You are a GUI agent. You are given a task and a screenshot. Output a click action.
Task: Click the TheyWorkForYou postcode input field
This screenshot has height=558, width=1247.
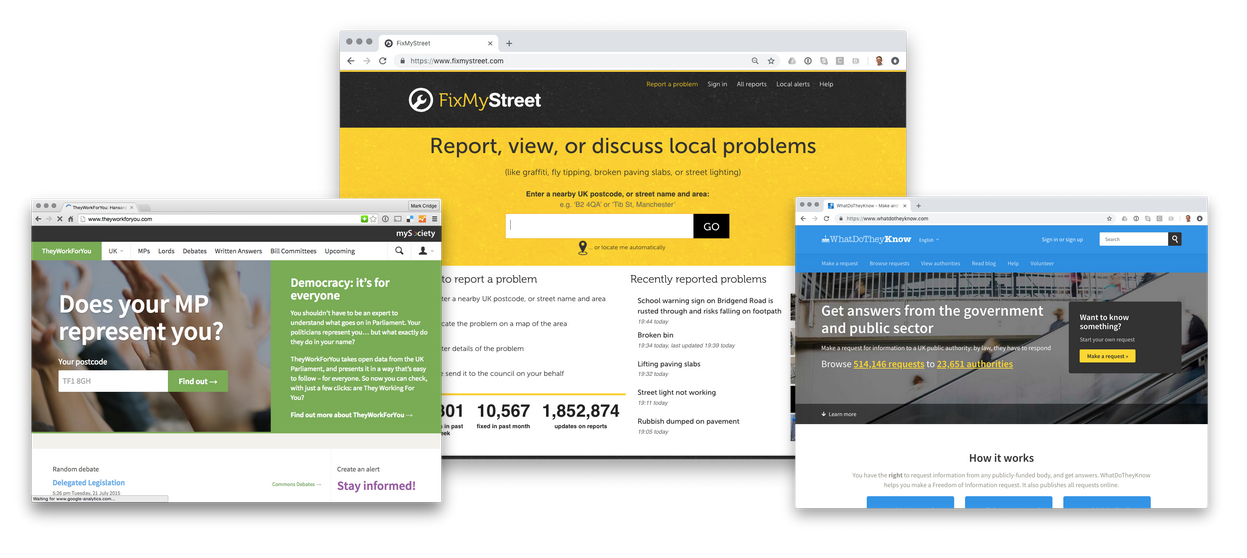click(x=113, y=381)
